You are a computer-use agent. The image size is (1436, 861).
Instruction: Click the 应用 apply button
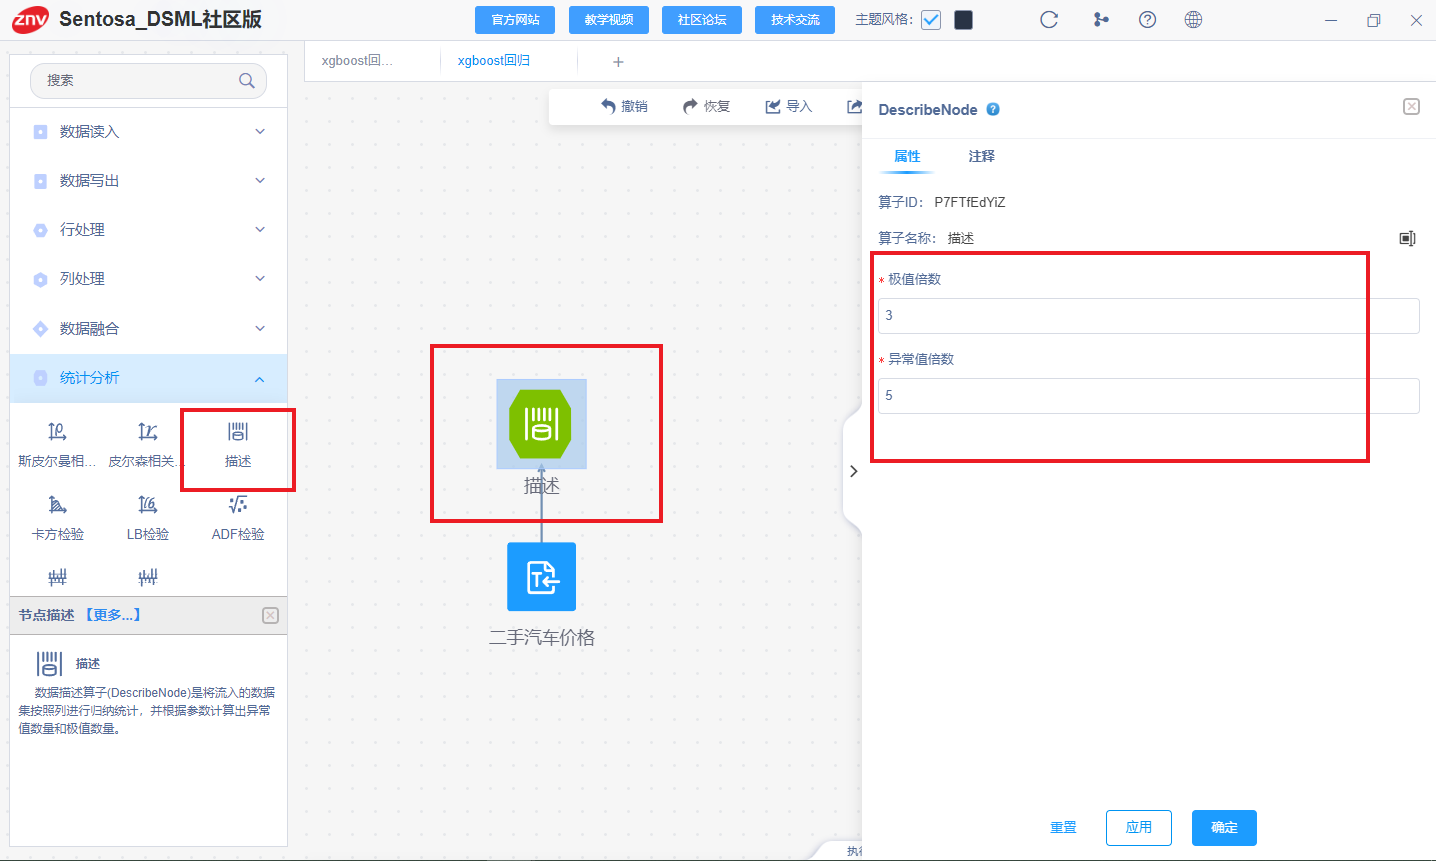coord(1139,828)
